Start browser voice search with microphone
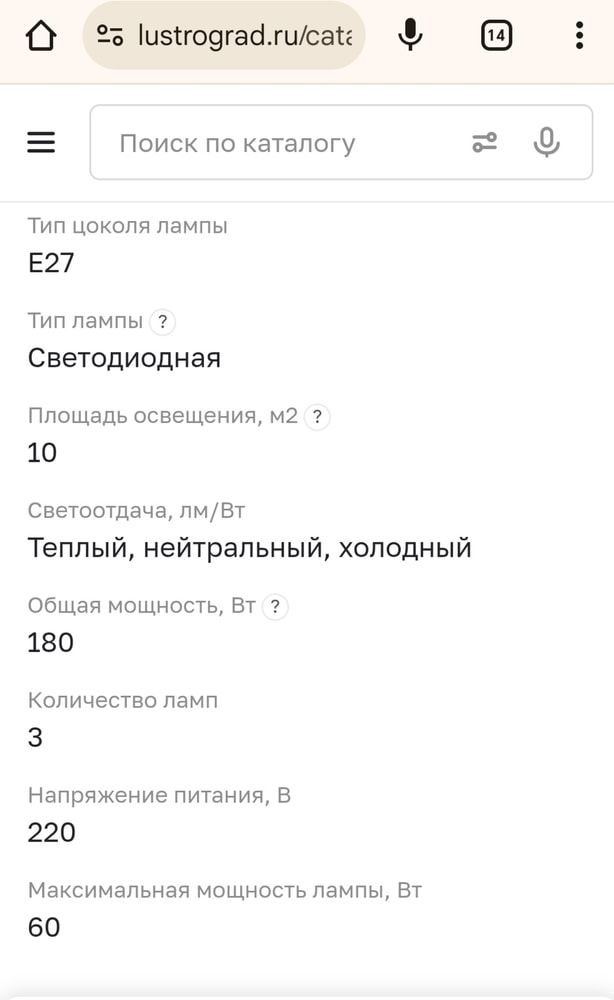This screenshot has height=1000, width=614. (409, 36)
